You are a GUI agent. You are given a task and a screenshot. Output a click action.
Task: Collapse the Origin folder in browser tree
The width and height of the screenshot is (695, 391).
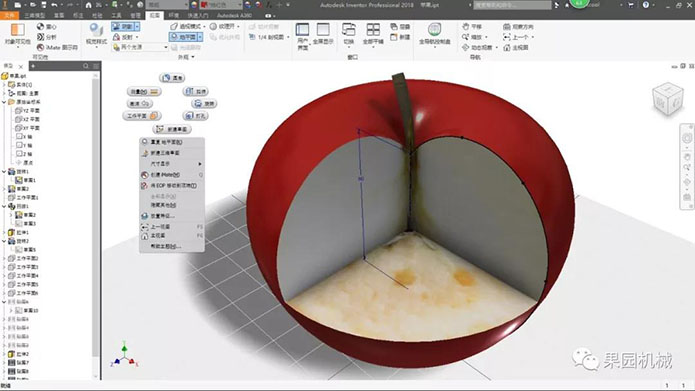click(x=4, y=102)
